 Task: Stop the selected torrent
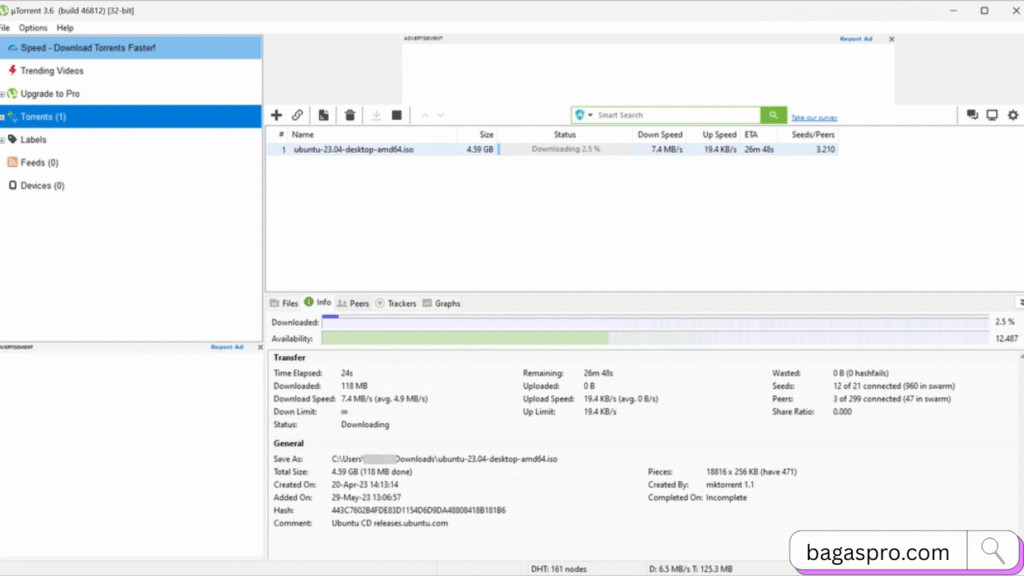tap(396, 115)
